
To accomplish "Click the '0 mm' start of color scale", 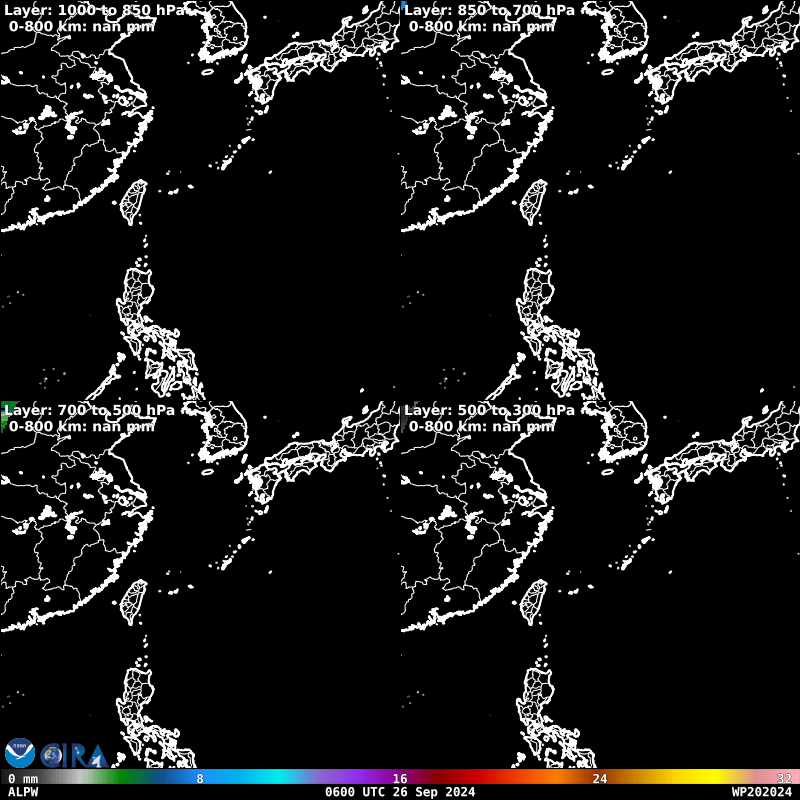I will (x=23, y=778).
